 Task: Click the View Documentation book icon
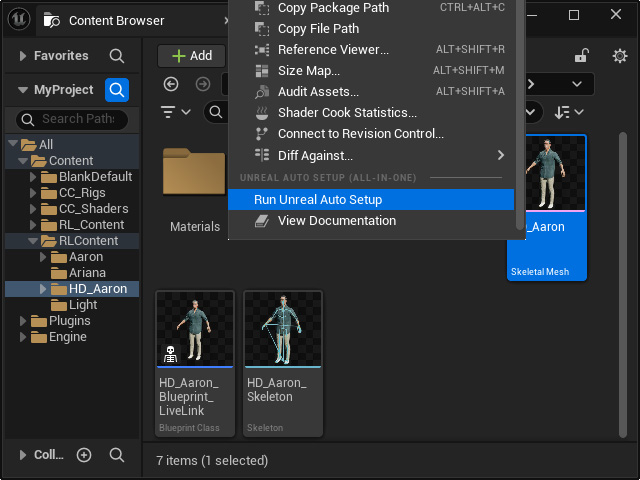point(262,221)
